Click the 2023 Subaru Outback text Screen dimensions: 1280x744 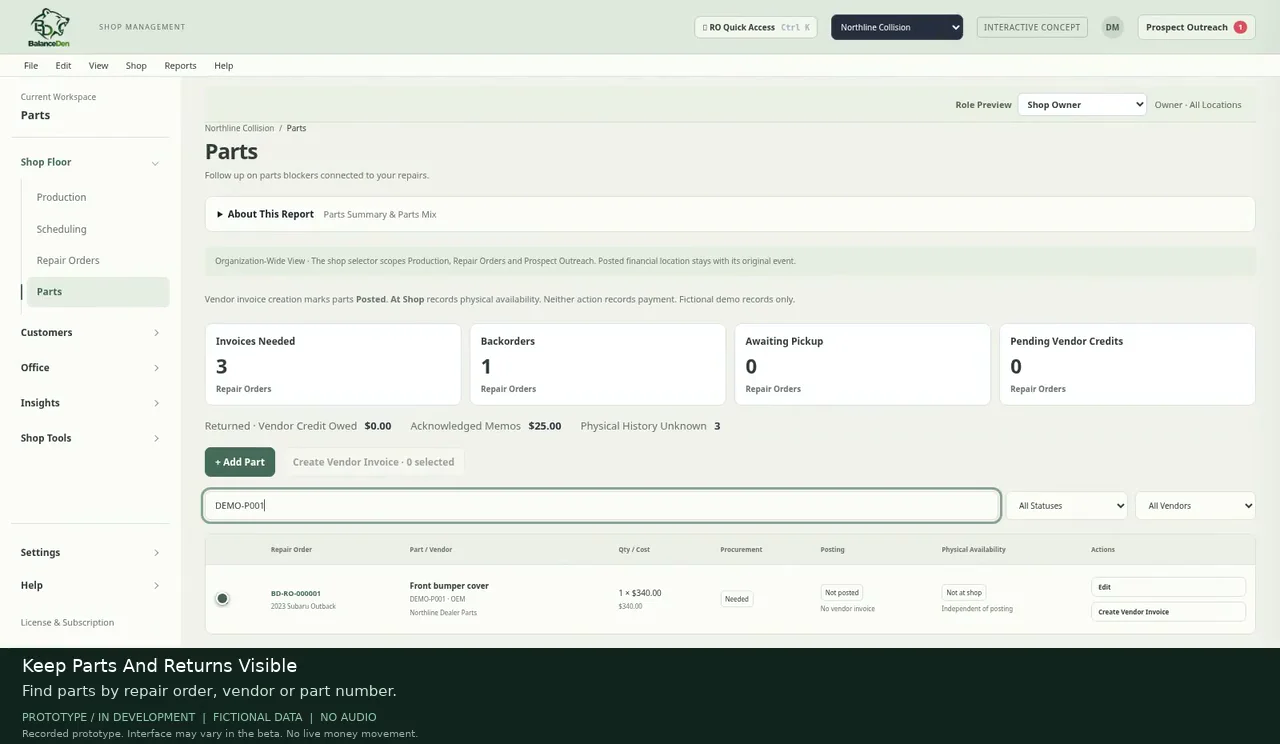[x=303, y=606]
